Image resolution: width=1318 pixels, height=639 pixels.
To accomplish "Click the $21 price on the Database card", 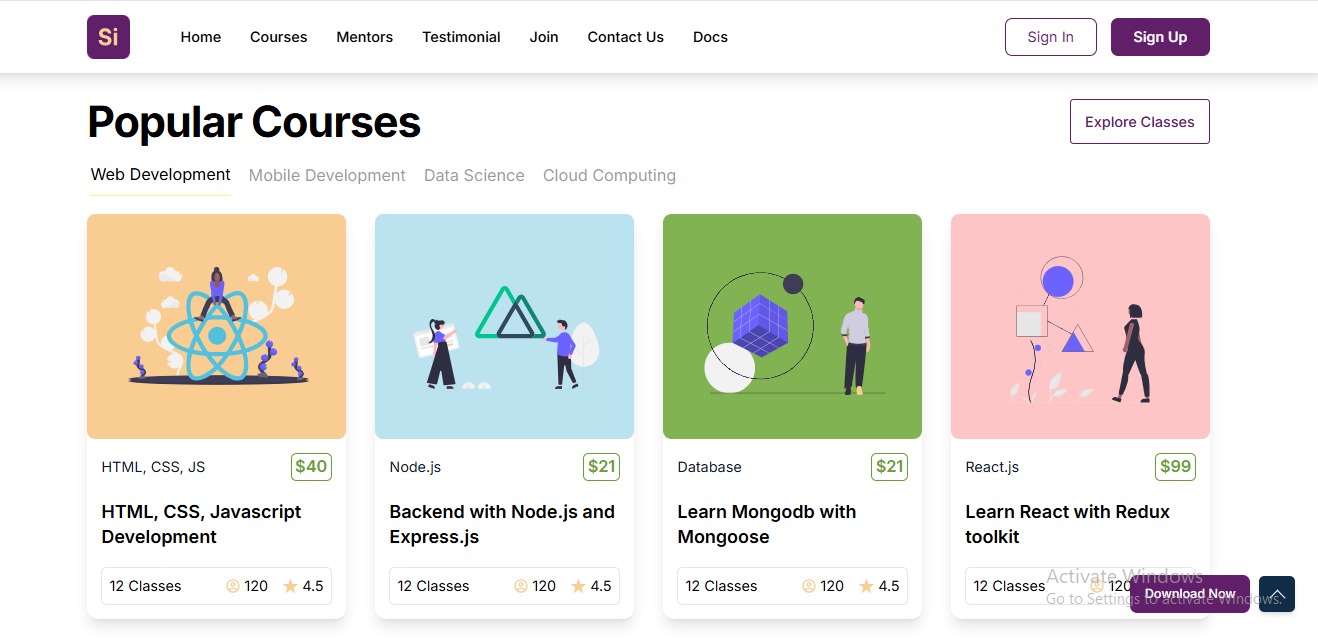I will (x=889, y=467).
